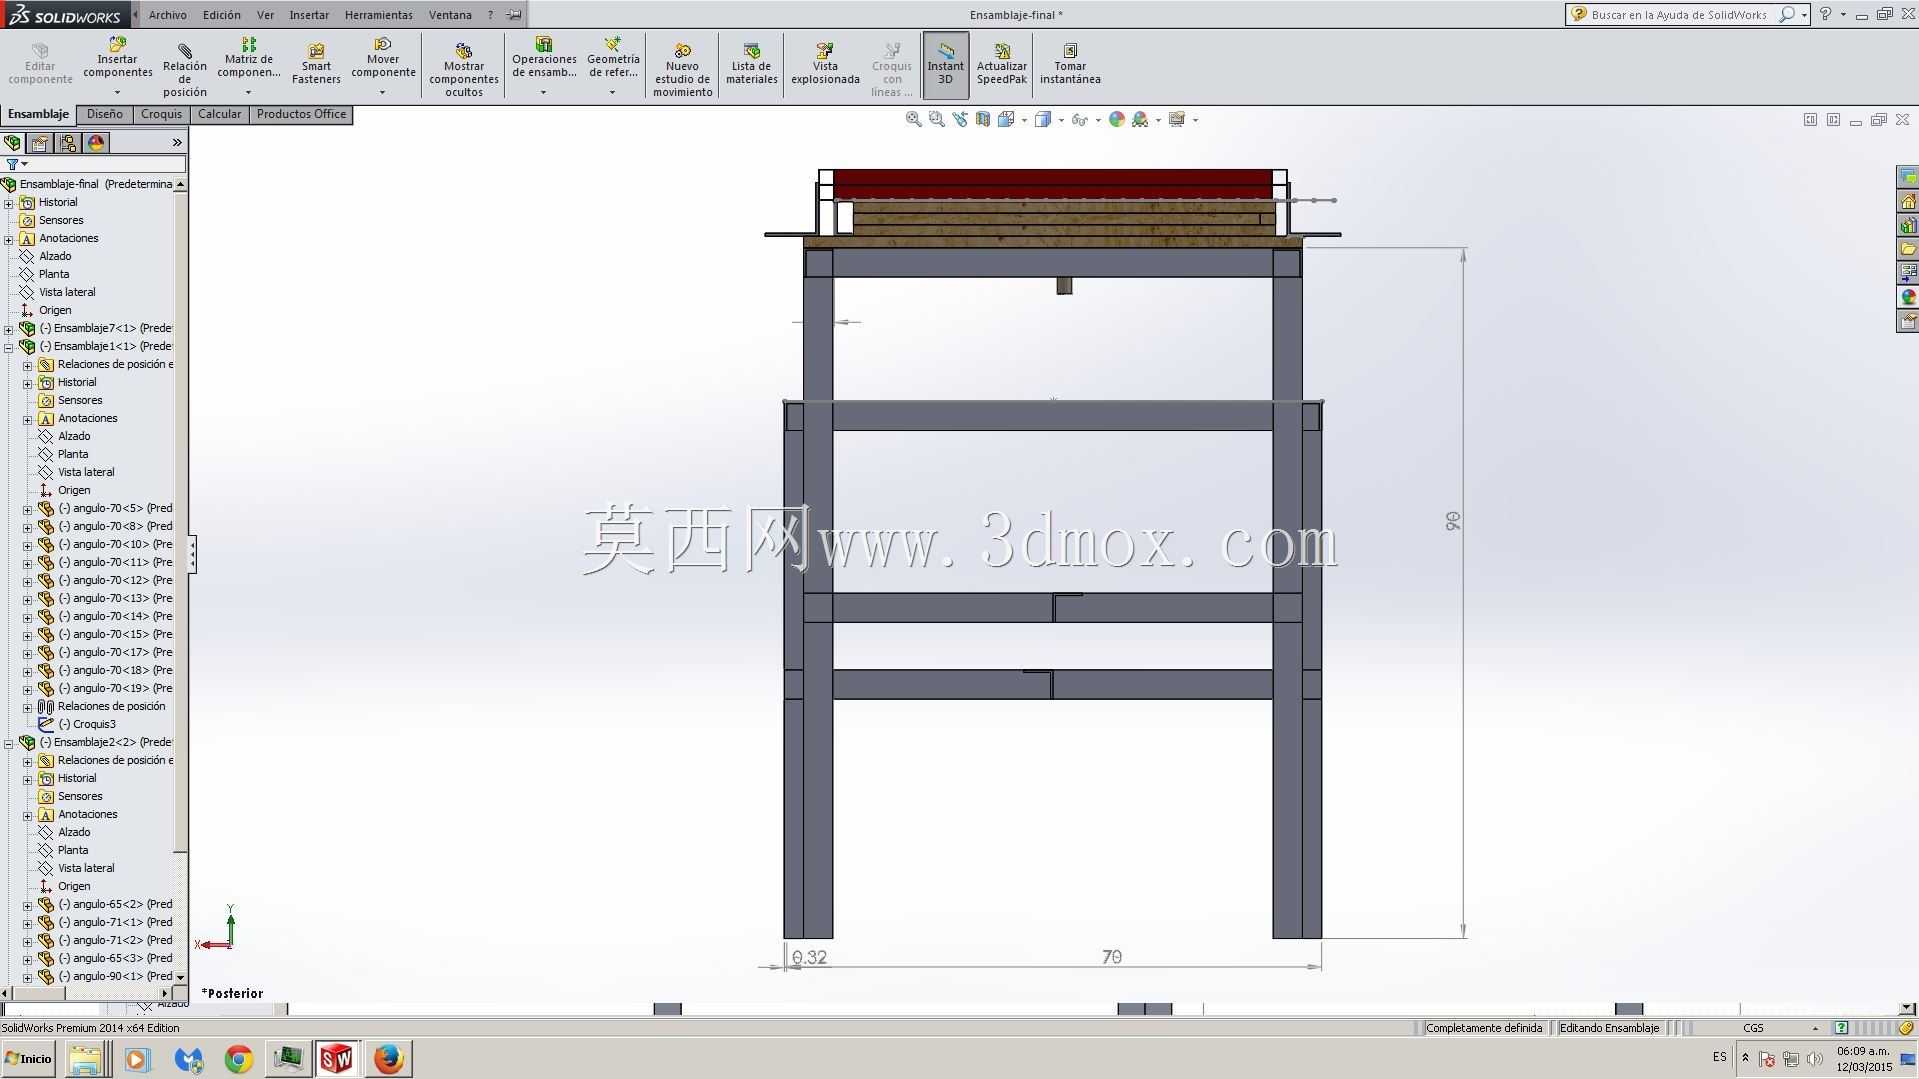The image size is (1919, 1079).
Task: Open Inicio start button
Action: coord(29,1058)
